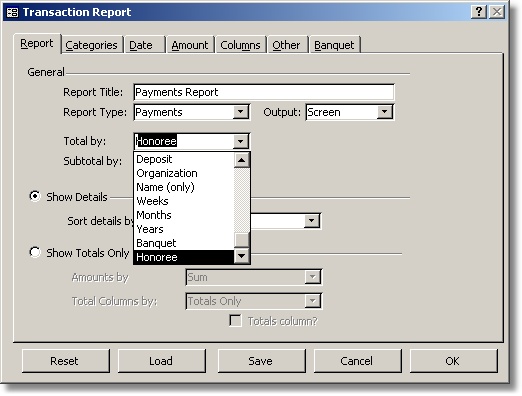Choose Deposit in the dropdown list

184,159
